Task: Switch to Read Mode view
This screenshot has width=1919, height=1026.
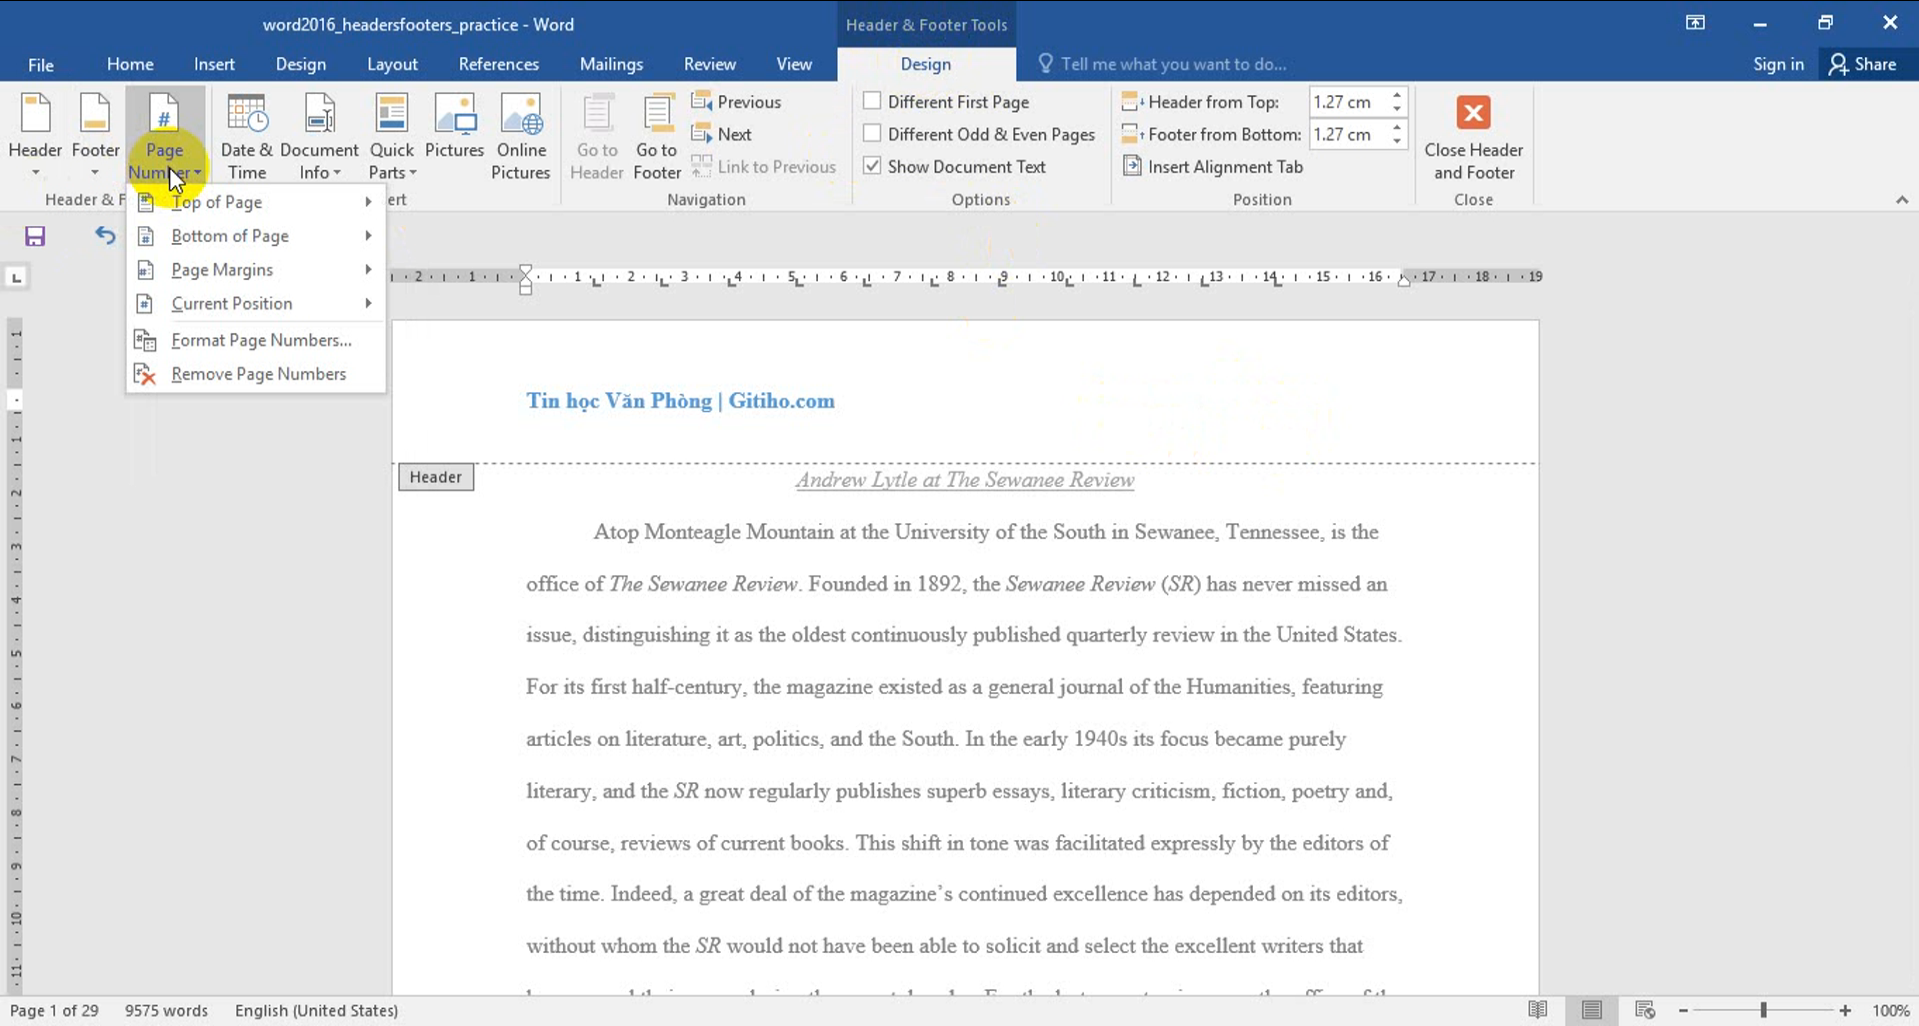Action: click(1538, 1010)
